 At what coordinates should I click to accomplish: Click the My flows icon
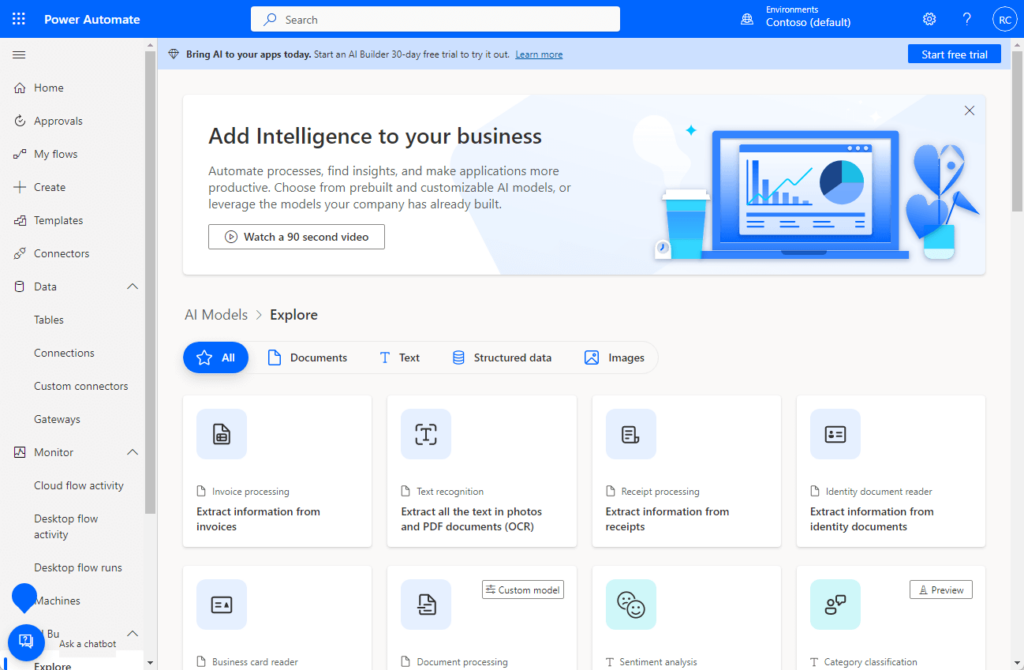20,154
